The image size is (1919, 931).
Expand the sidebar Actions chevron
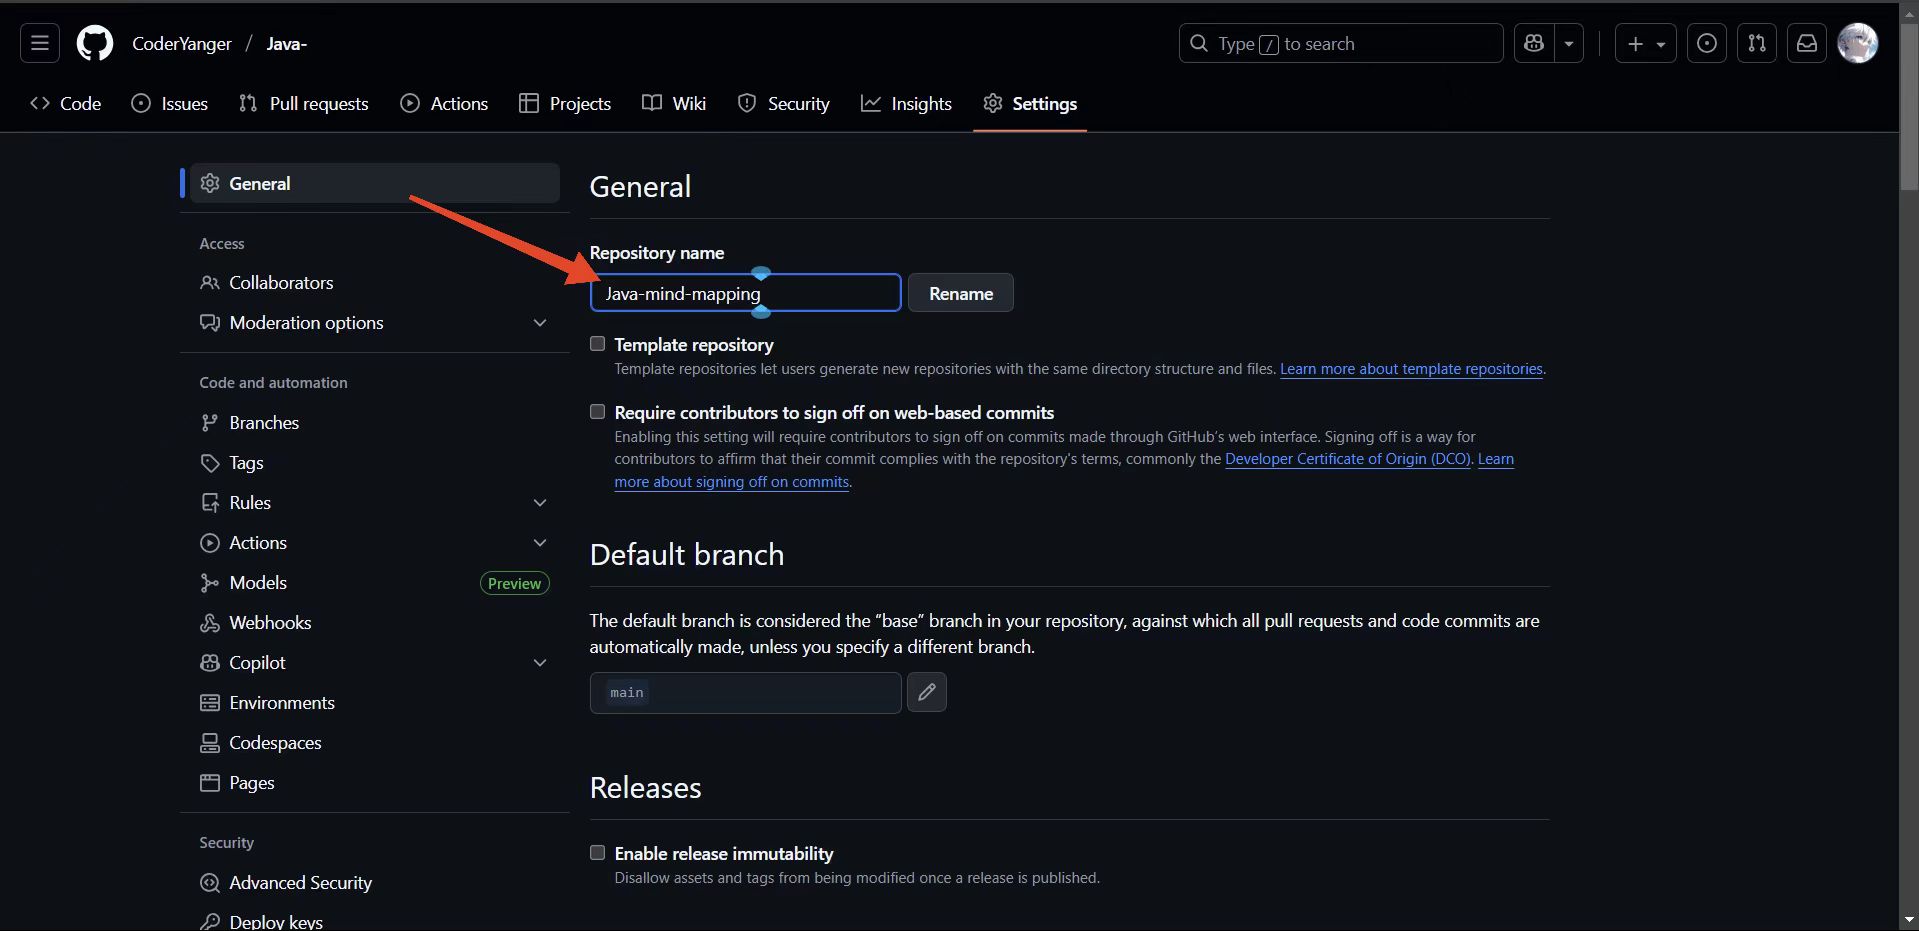tap(540, 543)
